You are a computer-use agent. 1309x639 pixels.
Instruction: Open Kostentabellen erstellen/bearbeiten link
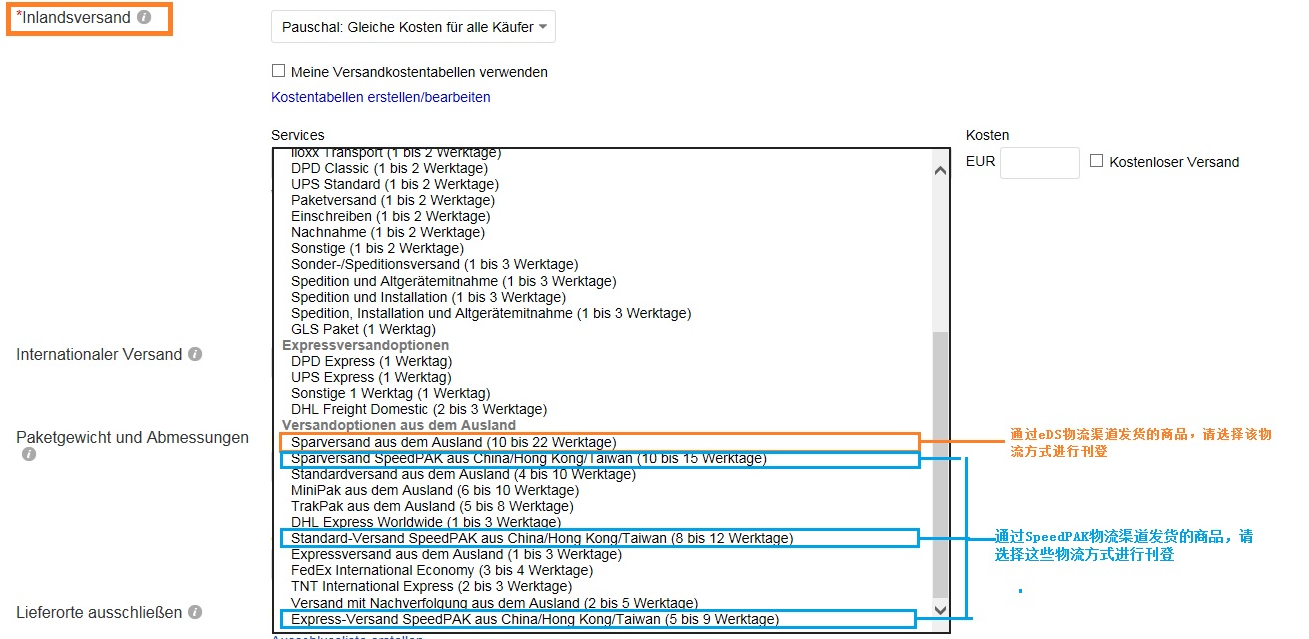(380, 97)
